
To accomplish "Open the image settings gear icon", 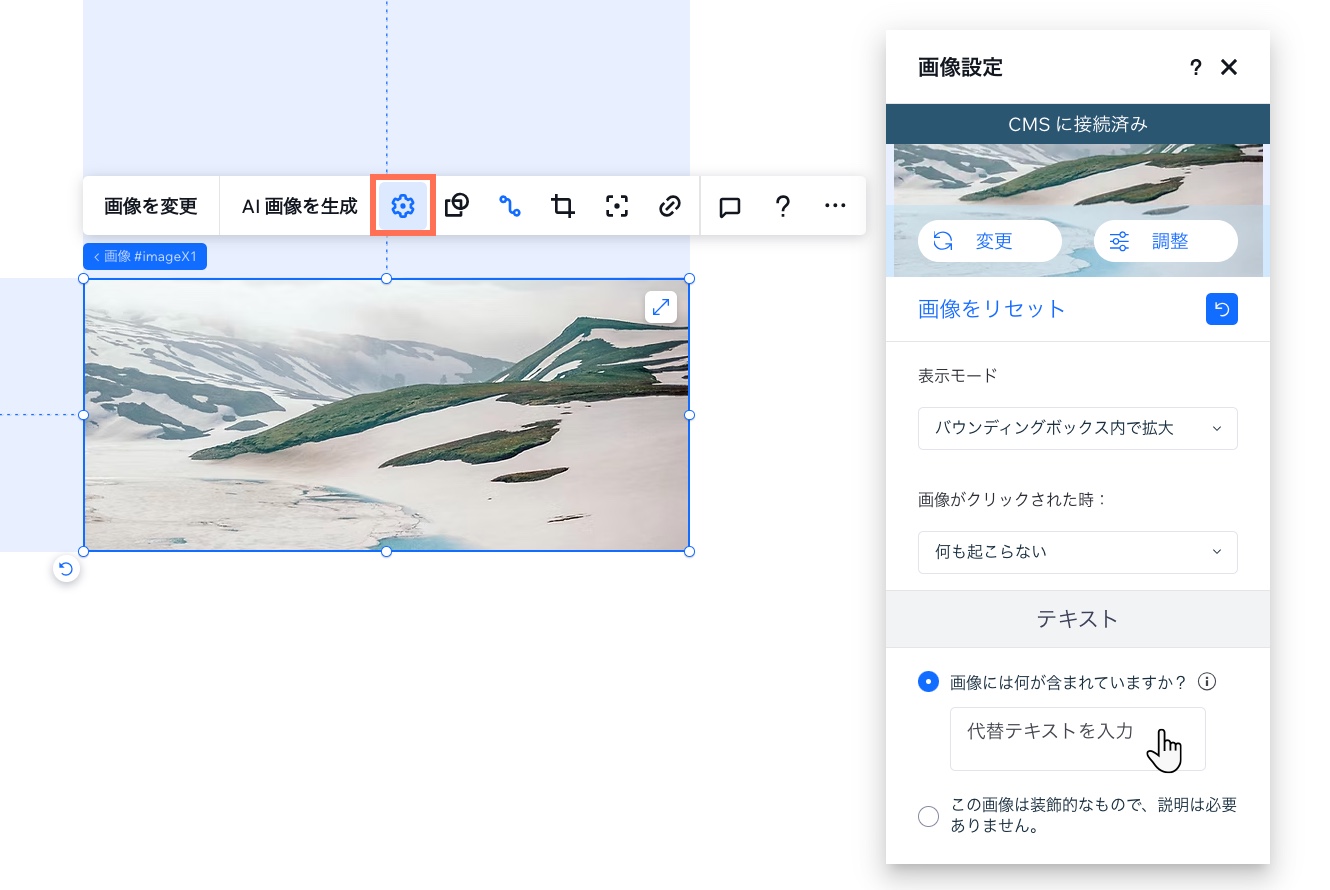I will (403, 205).
